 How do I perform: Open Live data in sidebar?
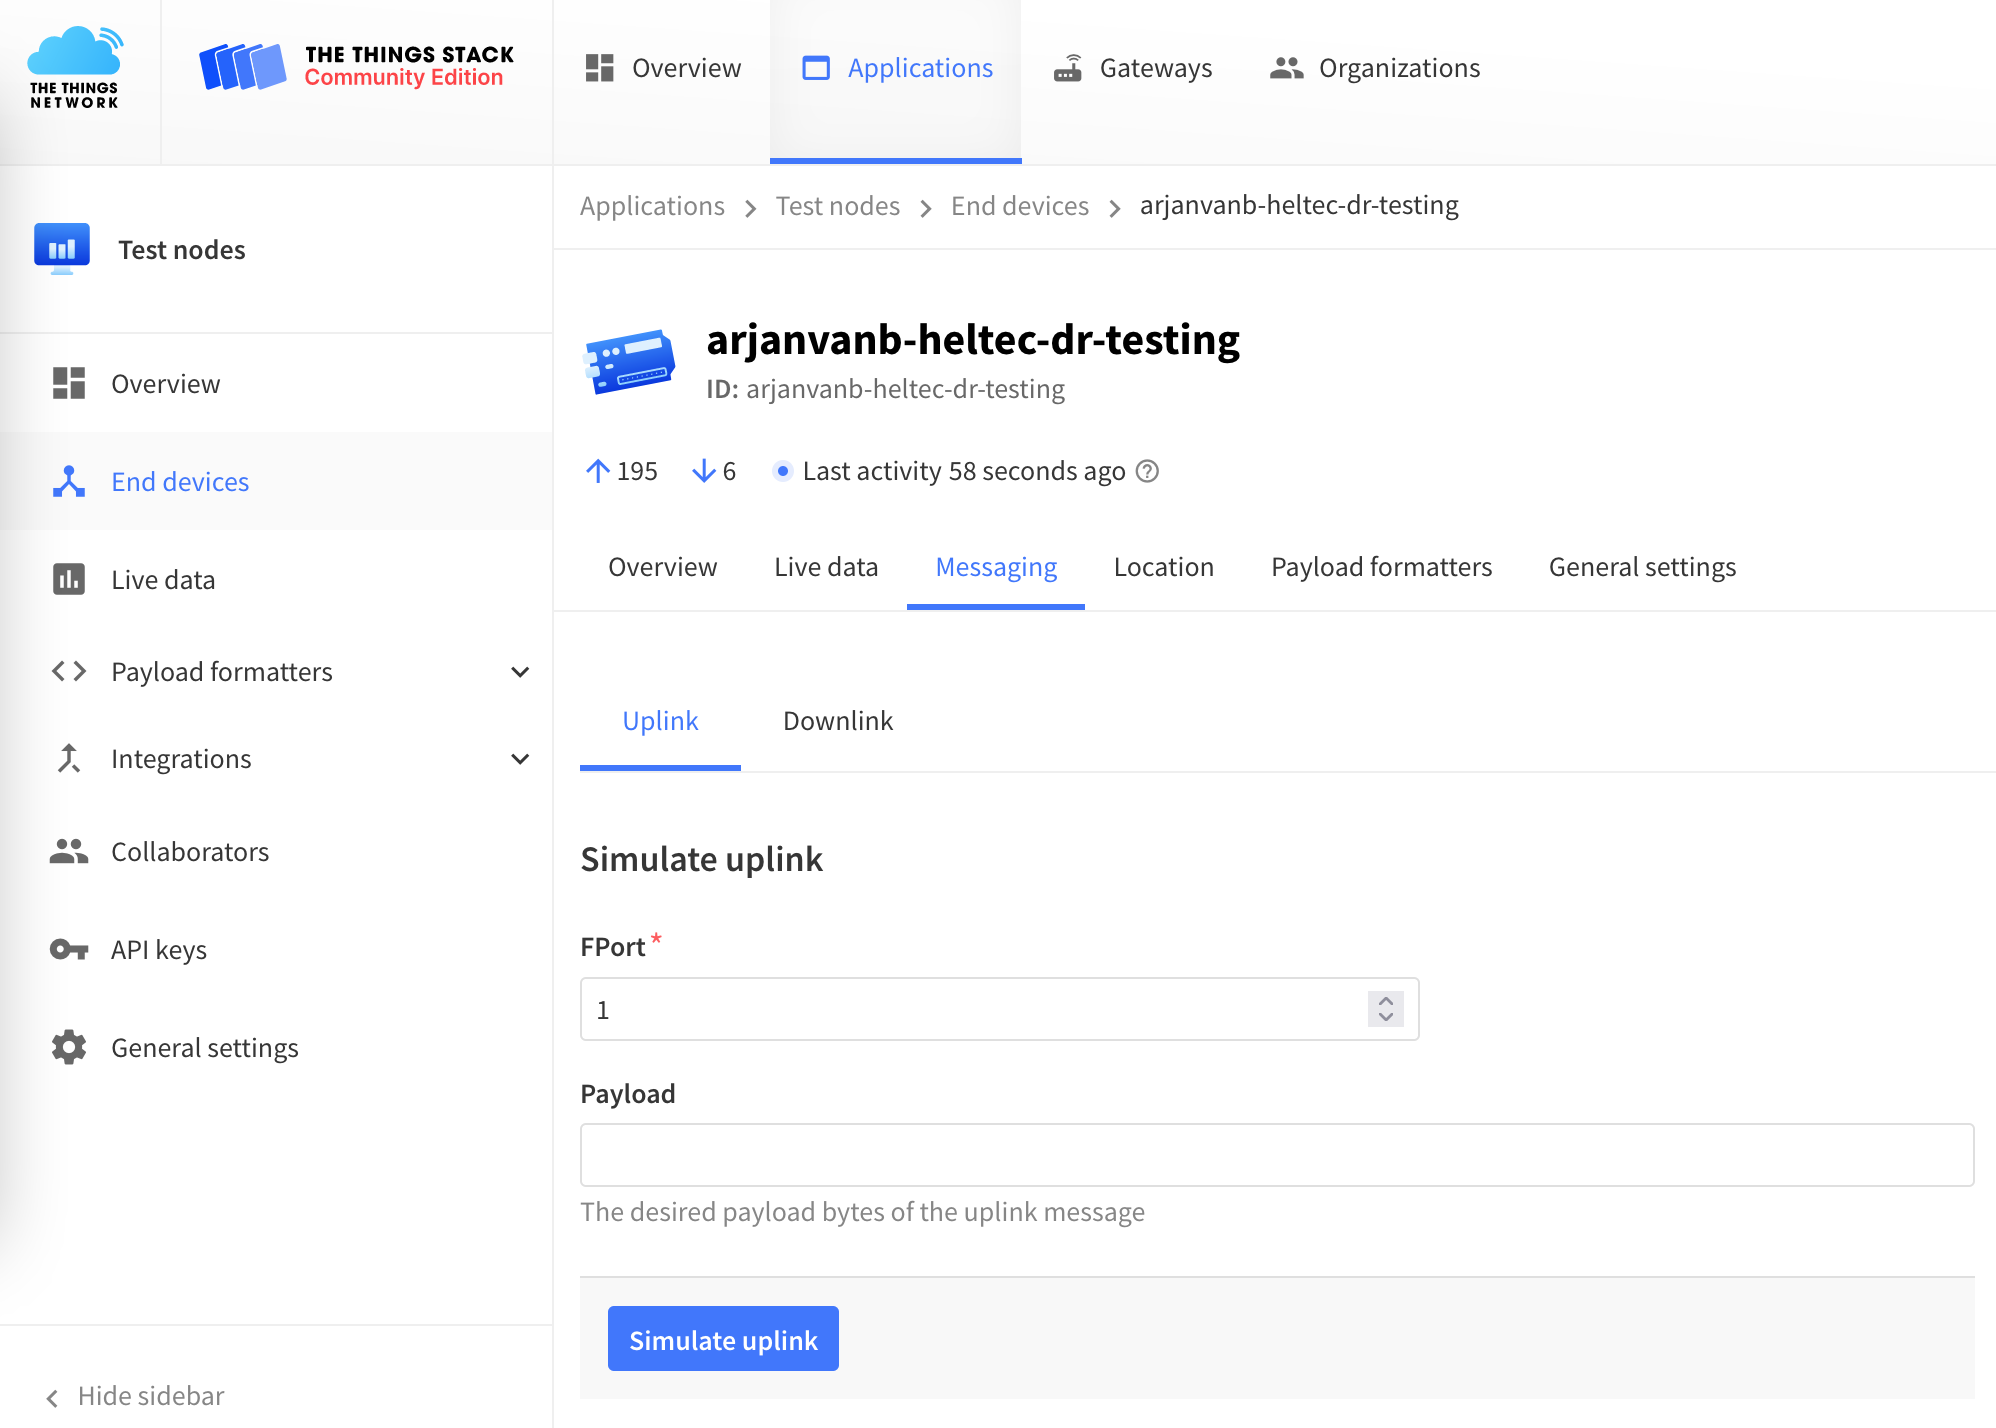pos(276,580)
